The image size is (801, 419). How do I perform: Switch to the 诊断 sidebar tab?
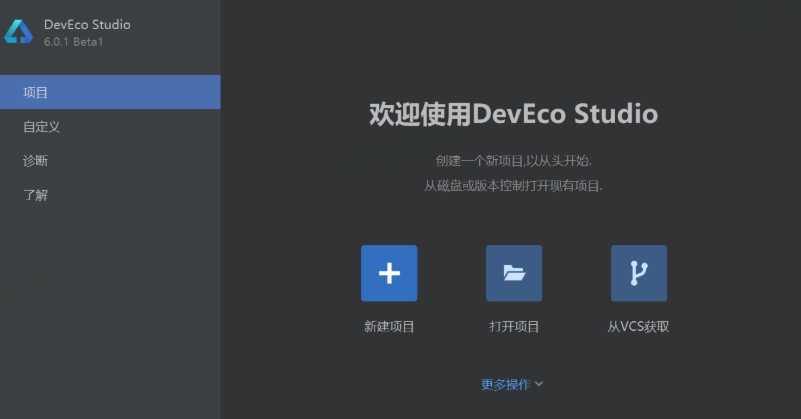pyautogui.click(x=110, y=160)
